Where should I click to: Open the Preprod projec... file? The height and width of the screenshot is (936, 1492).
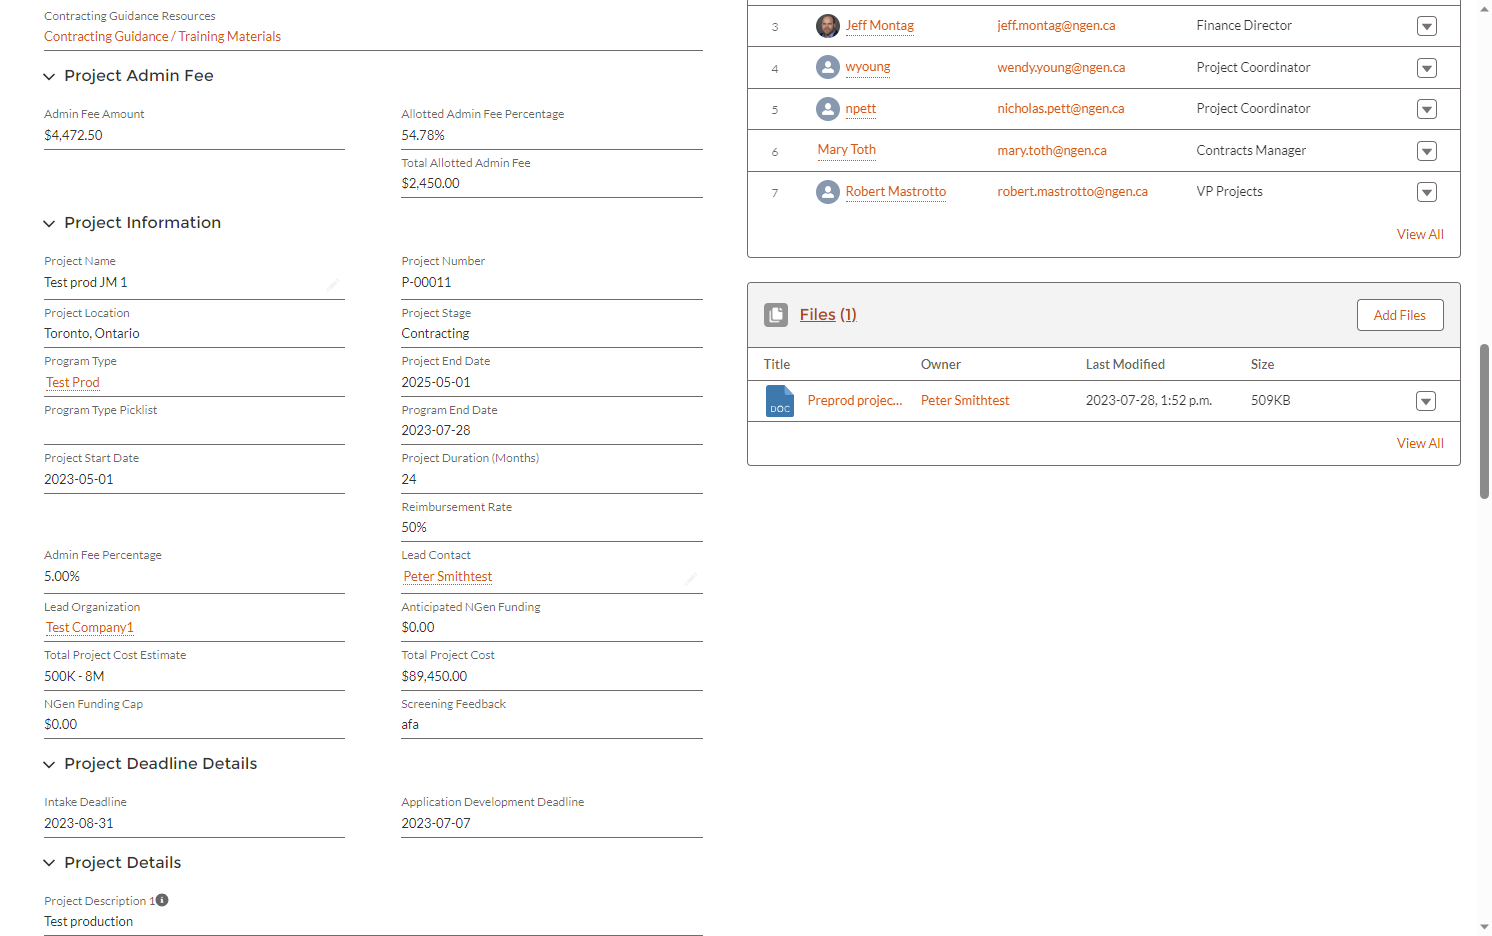[855, 401]
